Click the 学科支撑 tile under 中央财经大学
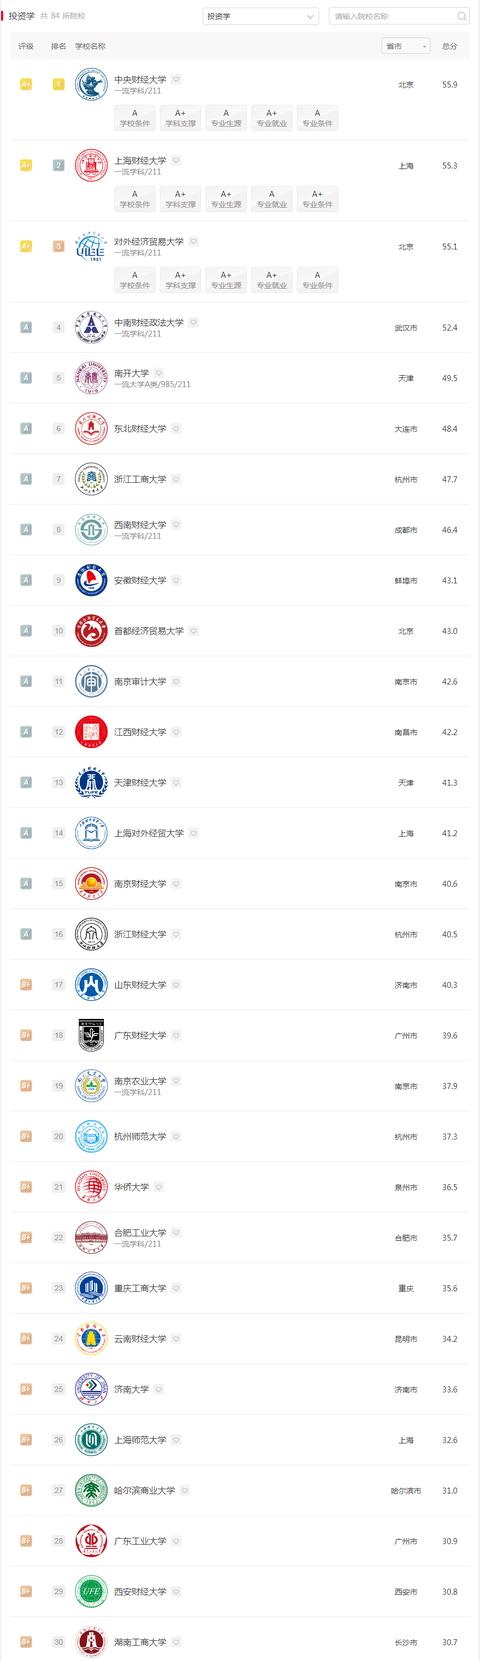480x1661 pixels. [x=180, y=118]
